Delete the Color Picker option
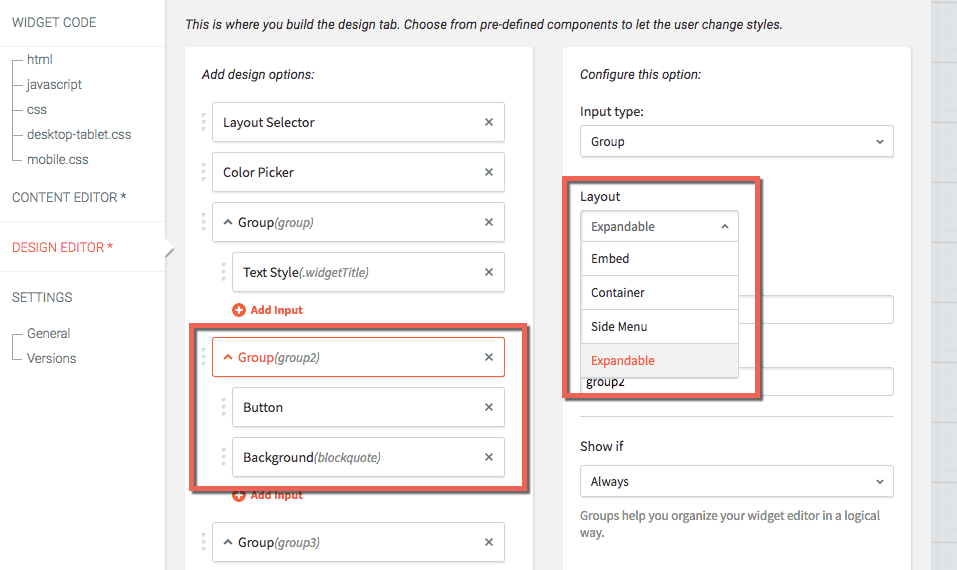The image size is (957, 570). point(489,172)
